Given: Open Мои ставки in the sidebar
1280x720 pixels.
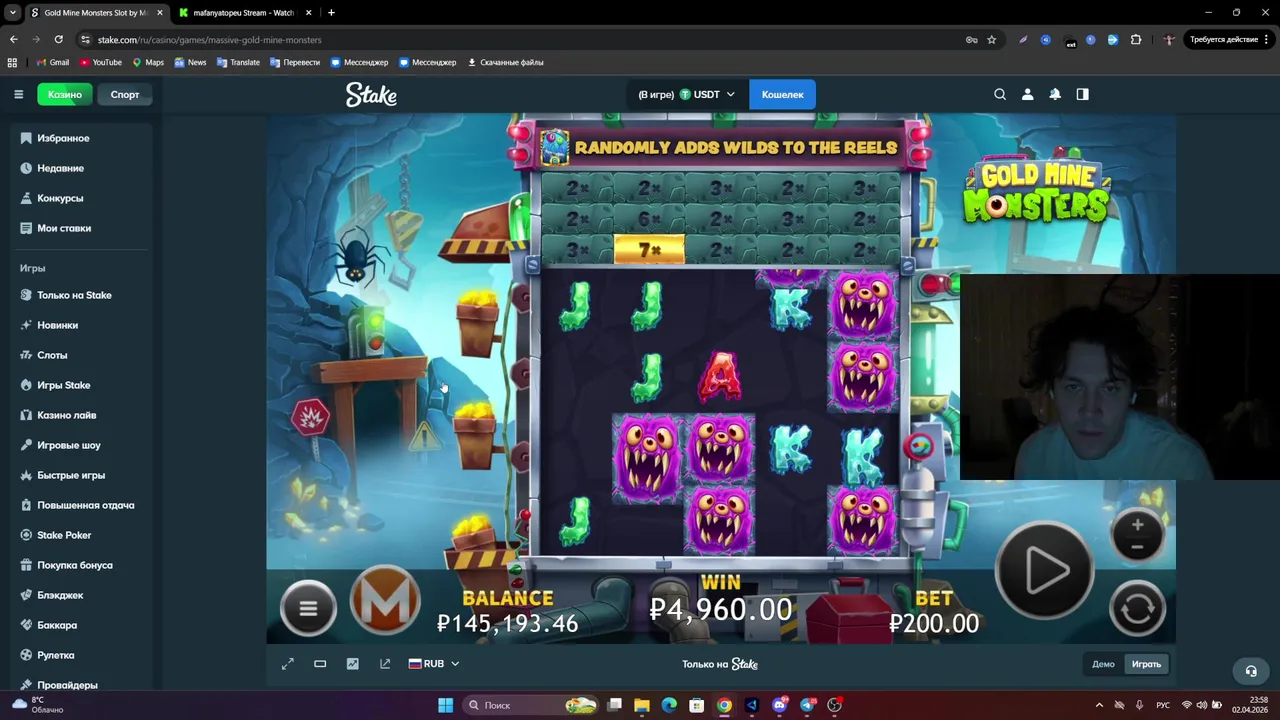Looking at the screenshot, I should pyautogui.click(x=80, y=228).
